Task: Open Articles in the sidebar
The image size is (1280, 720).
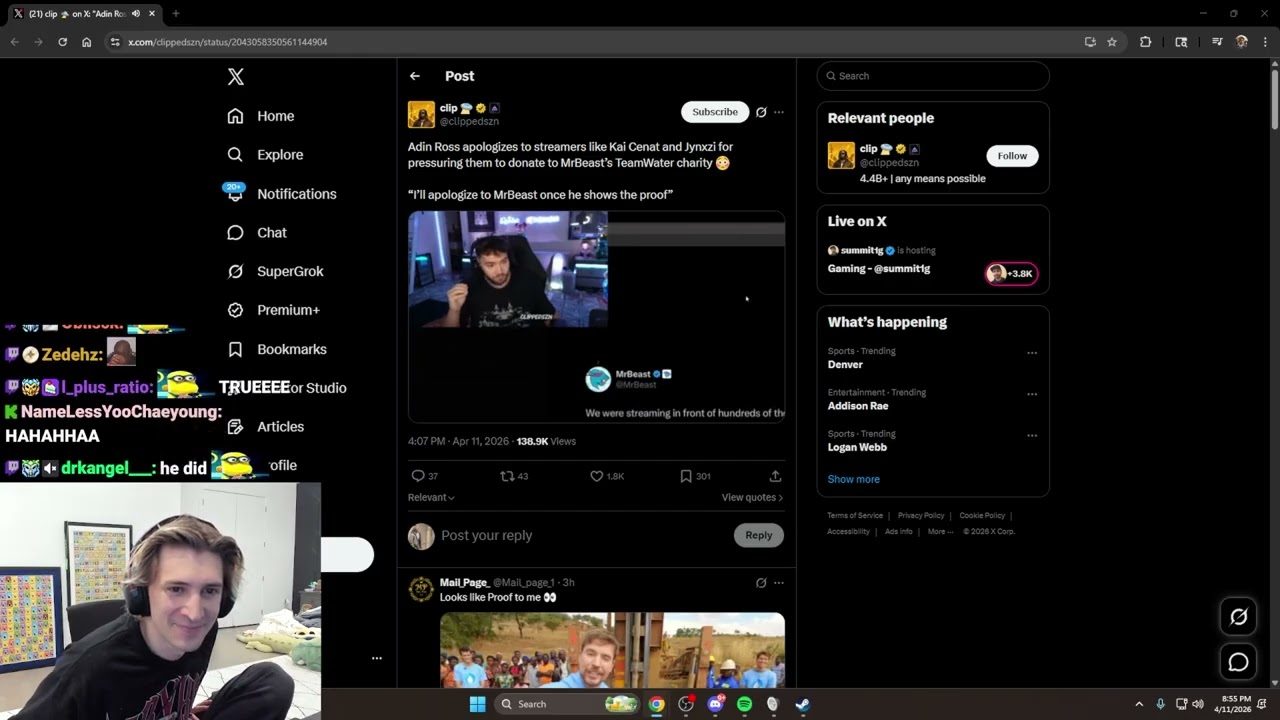Action: tap(265, 427)
